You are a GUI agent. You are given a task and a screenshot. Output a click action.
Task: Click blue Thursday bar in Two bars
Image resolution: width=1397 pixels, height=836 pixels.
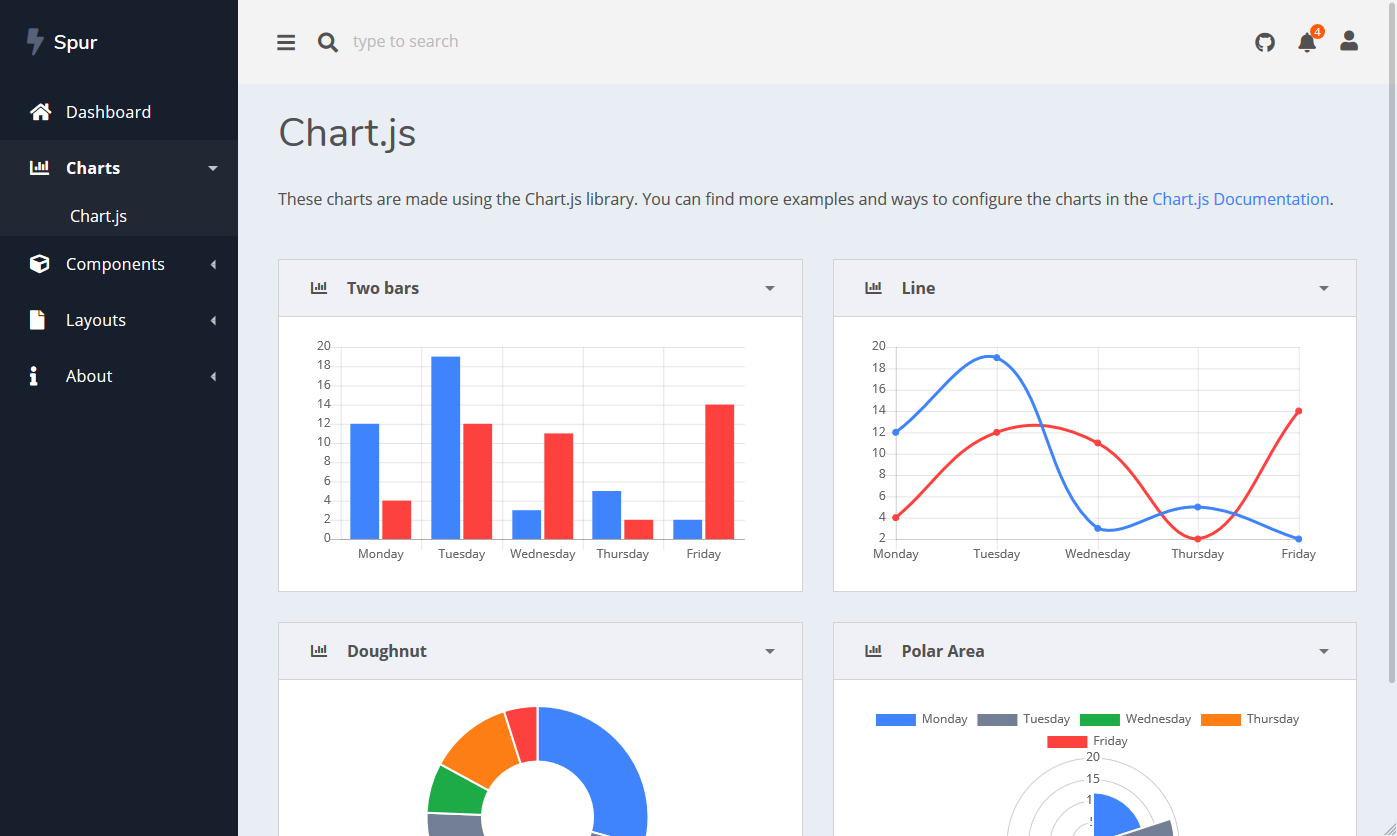pyautogui.click(x=607, y=515)
